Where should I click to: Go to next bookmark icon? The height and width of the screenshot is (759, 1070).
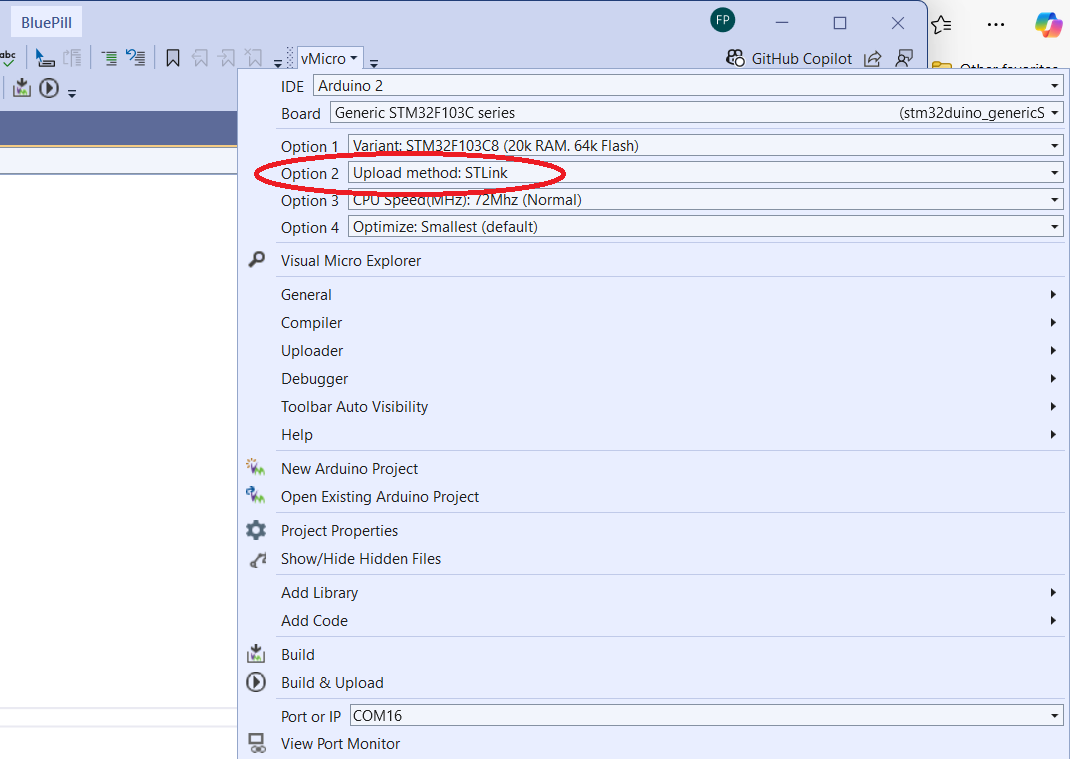pos(227,58)
